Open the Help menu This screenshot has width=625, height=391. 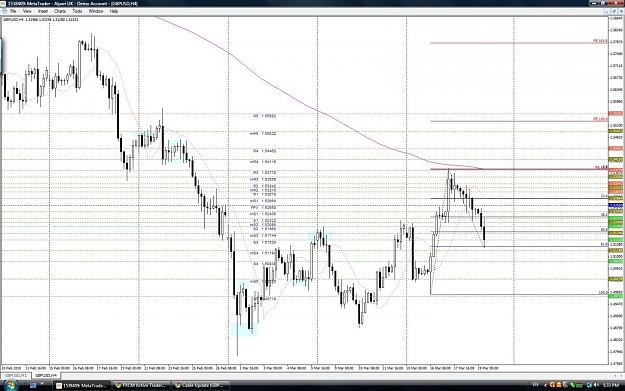[x=114, y=11]
